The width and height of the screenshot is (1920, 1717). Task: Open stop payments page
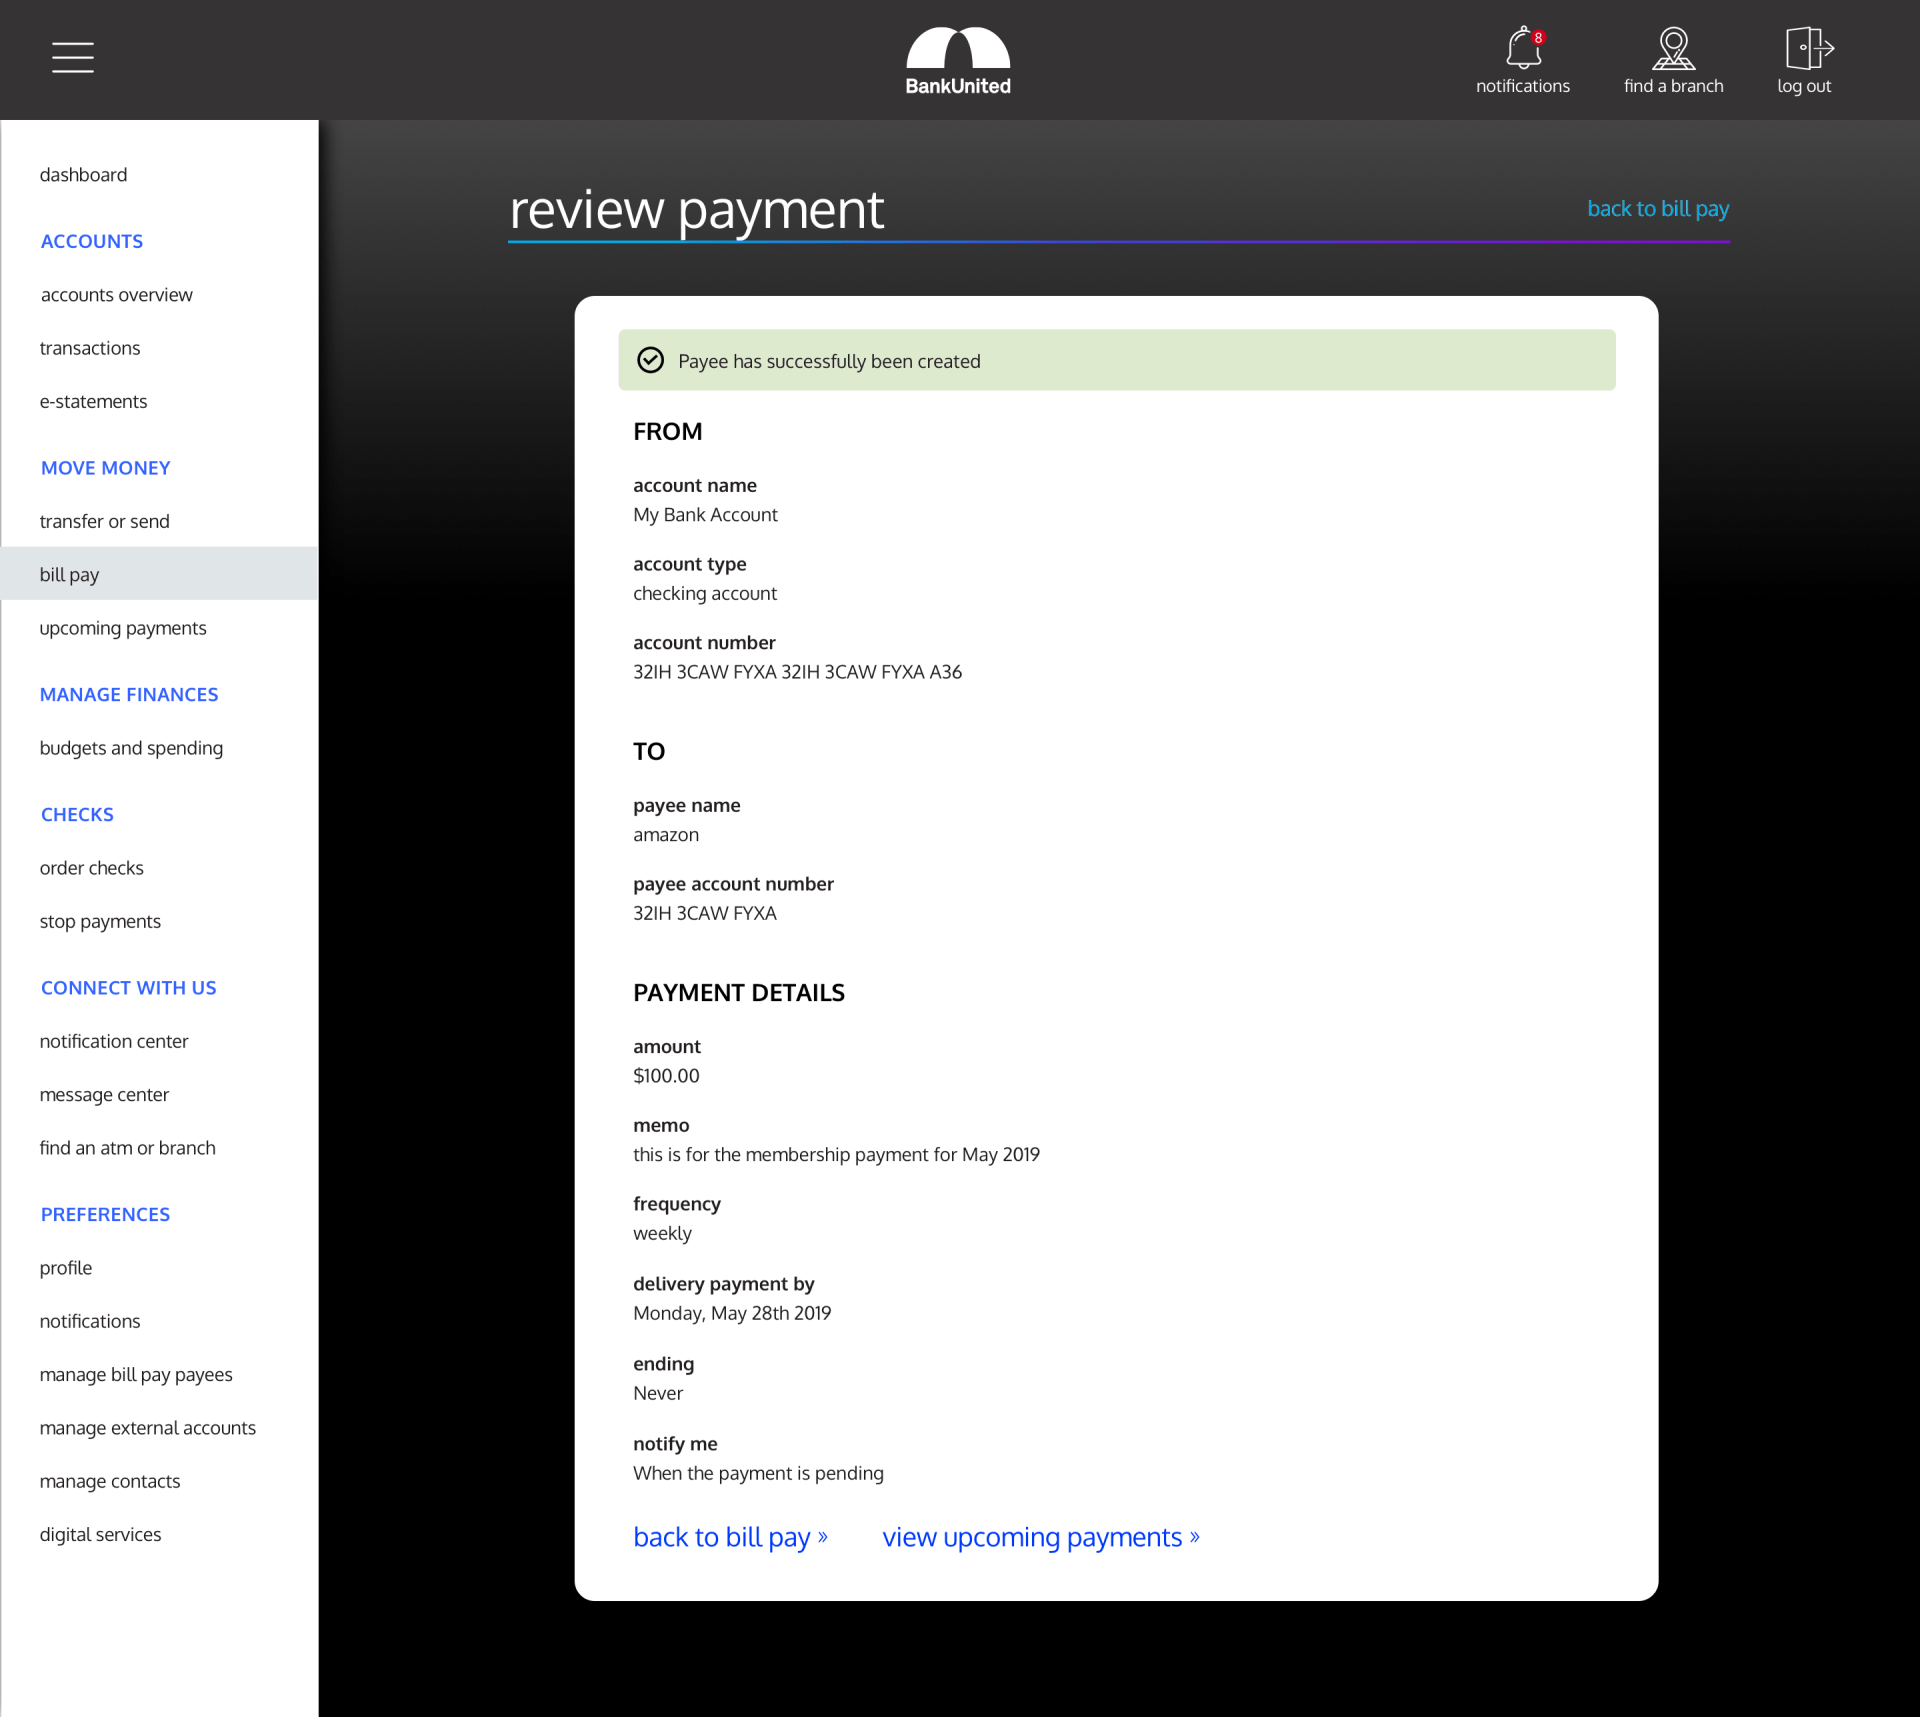point(100,921)
